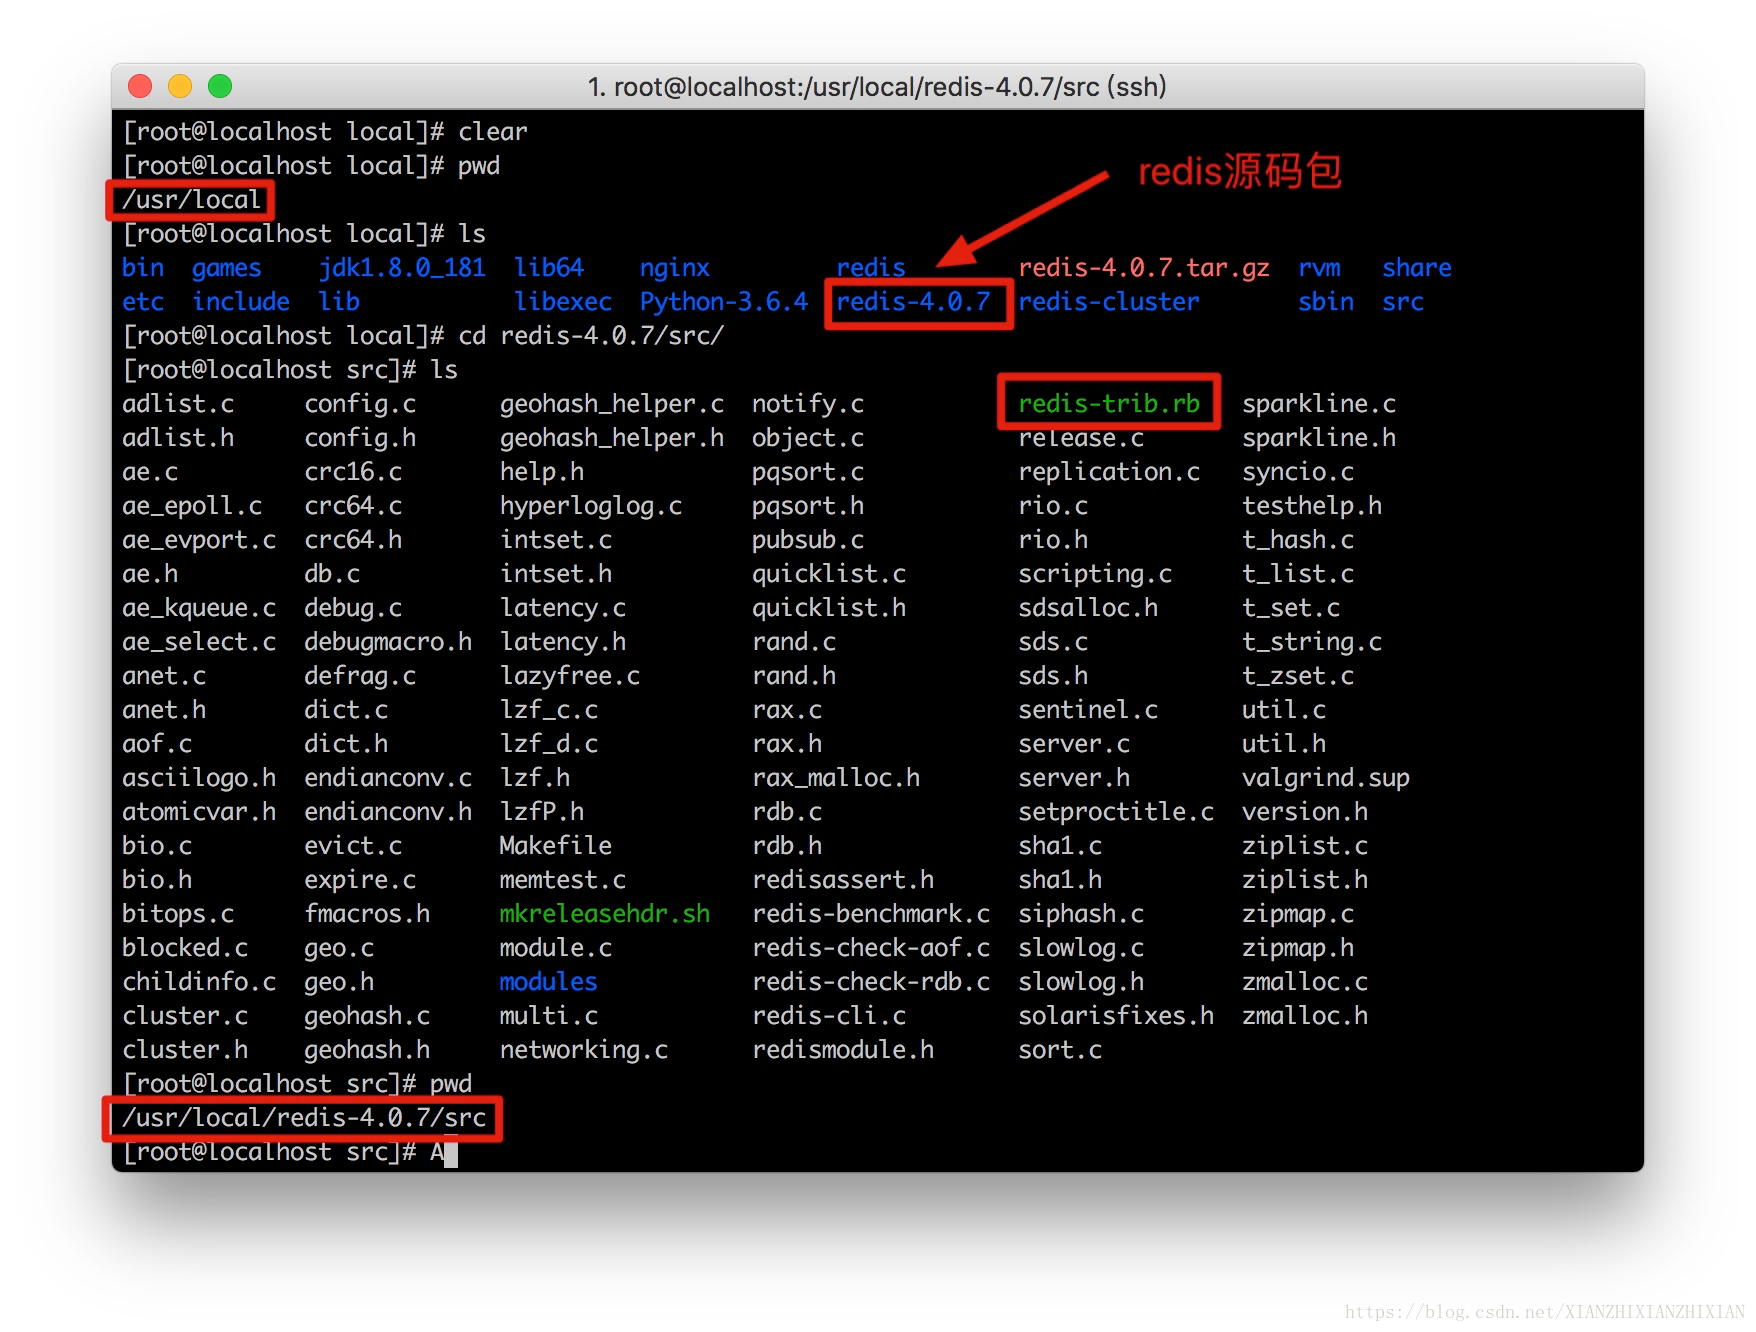Click the lib64 directory entry

[x=549, y=268]
